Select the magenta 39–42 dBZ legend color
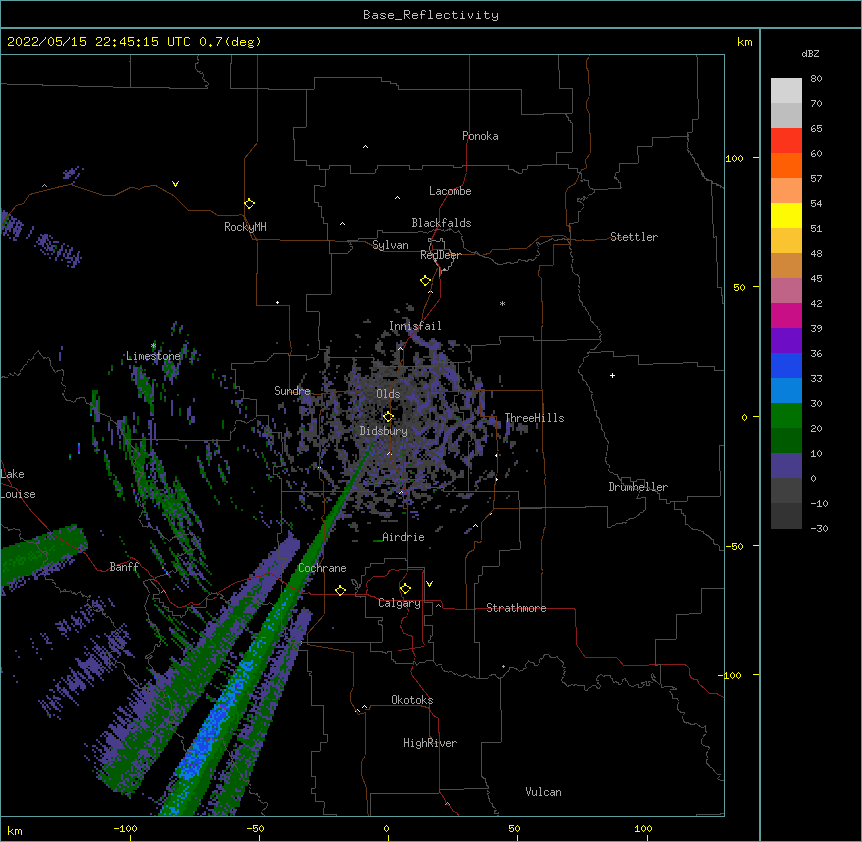 point(786,315)
